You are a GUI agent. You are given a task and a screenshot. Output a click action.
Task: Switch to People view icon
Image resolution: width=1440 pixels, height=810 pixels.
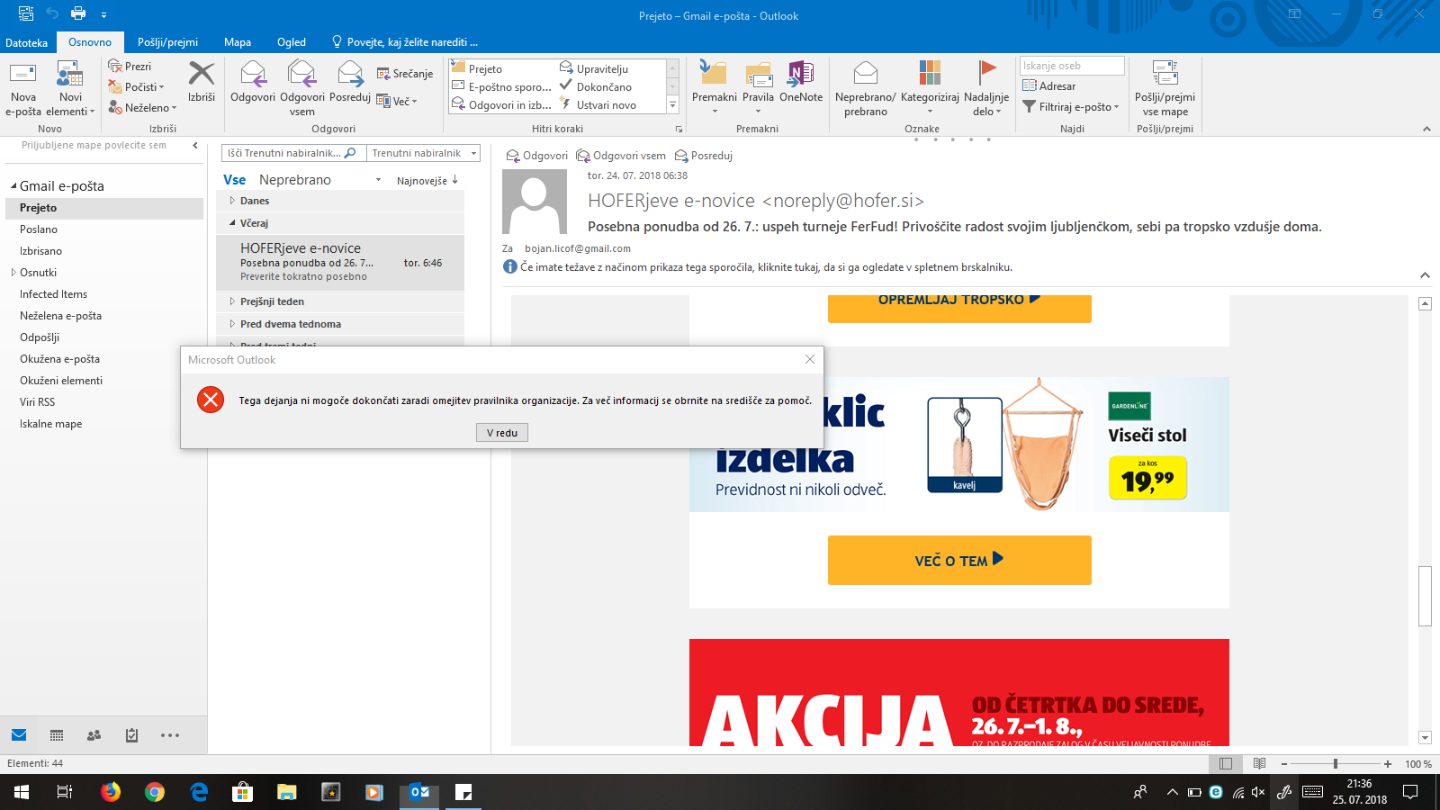point(94,735)
